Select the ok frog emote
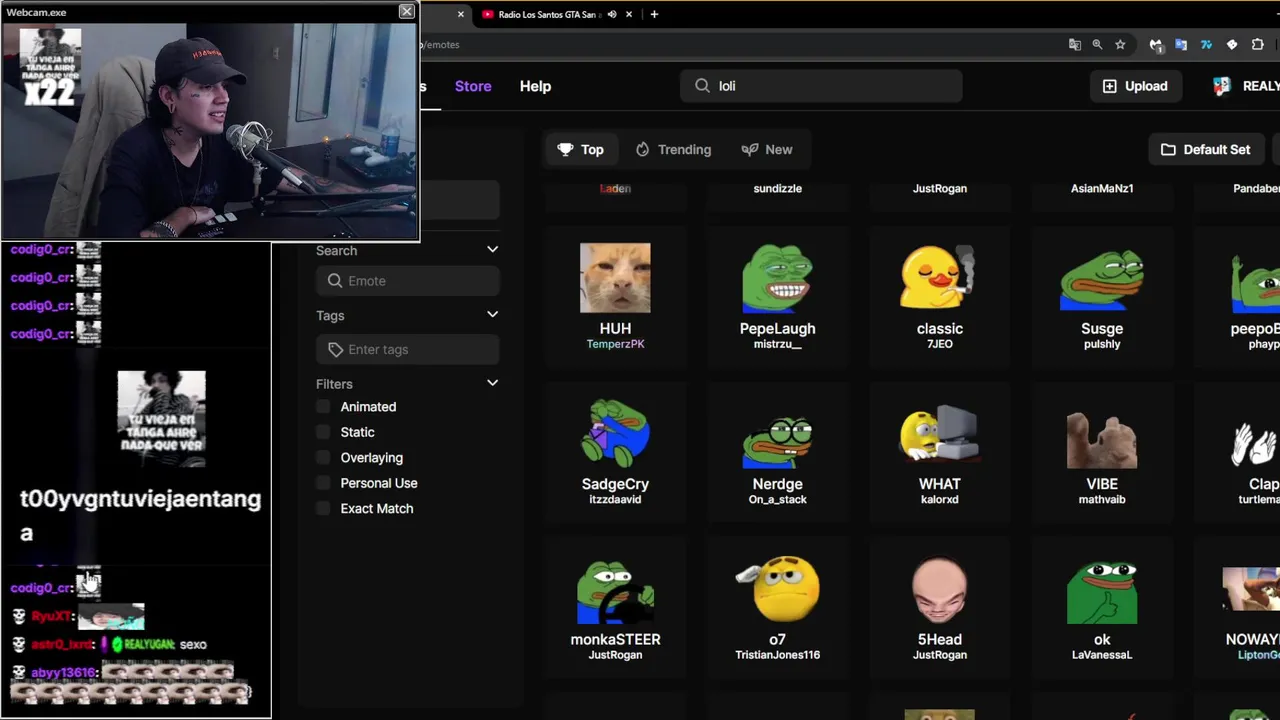The height and width of the screenshot is (720, 1280). [x=1102, y=592]
